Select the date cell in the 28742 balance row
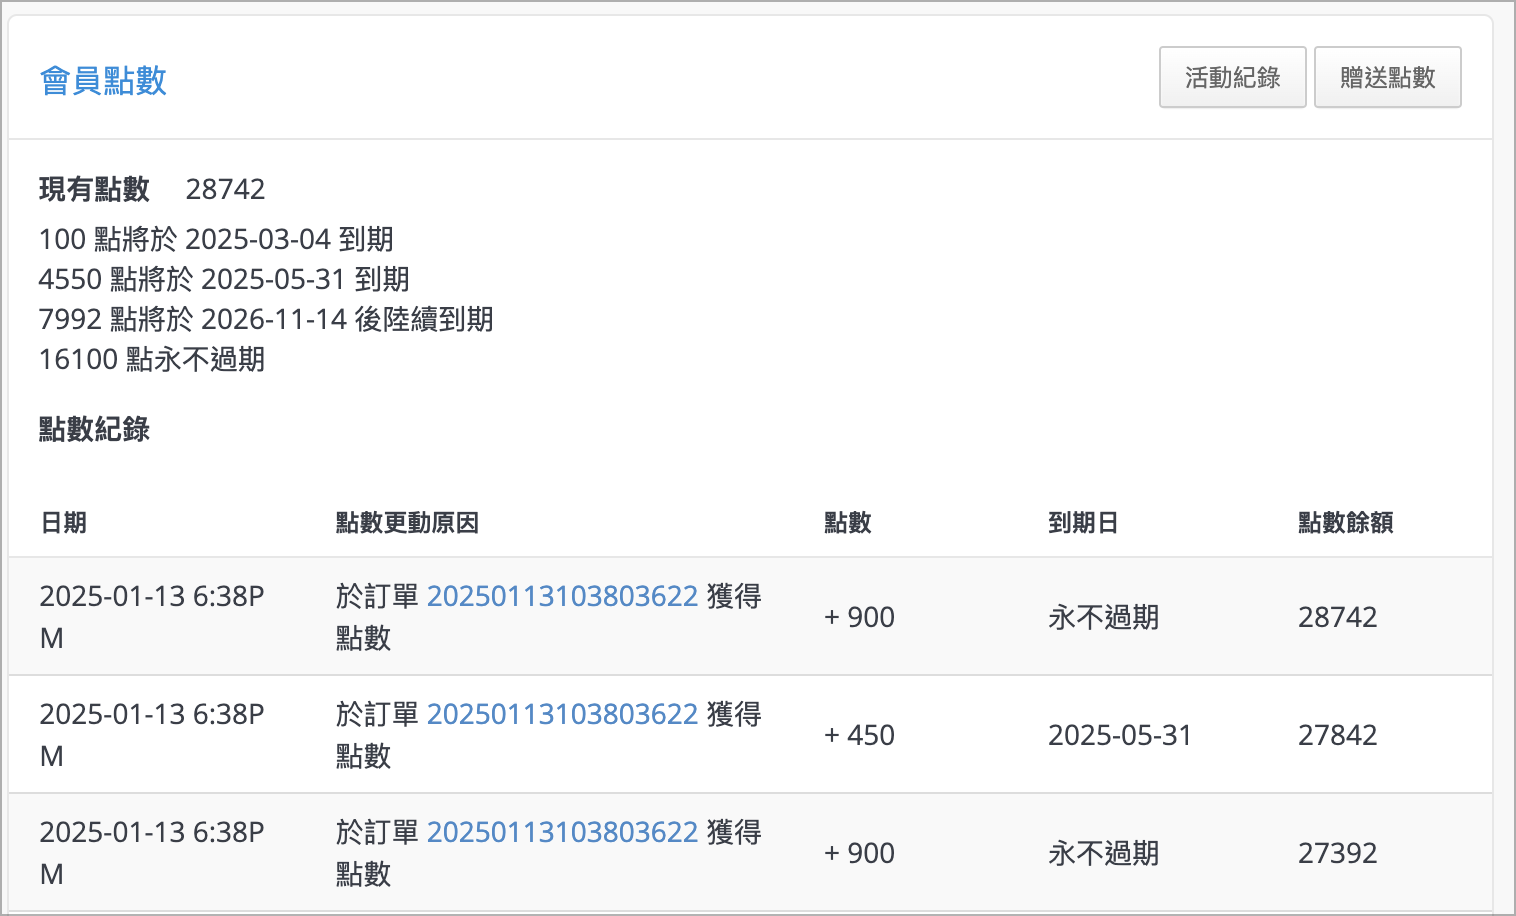The height and width of the screenshot is (916, 1516). click(x=152, y=617)
